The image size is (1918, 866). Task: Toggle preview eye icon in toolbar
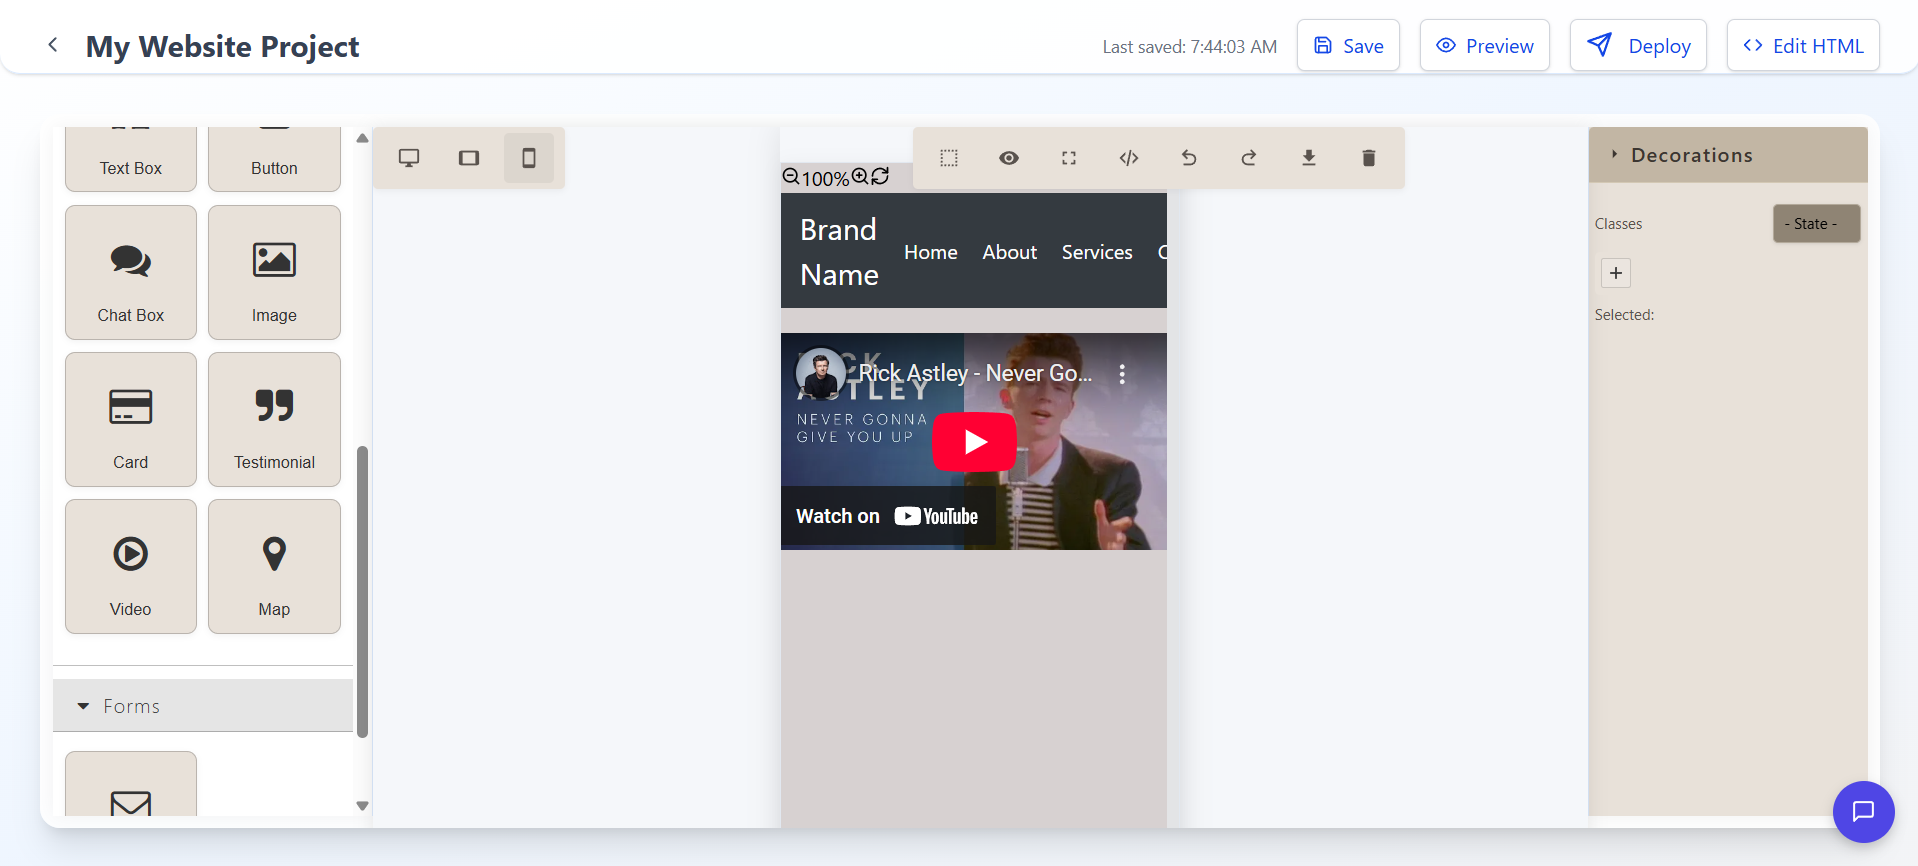coord(1009,158)
